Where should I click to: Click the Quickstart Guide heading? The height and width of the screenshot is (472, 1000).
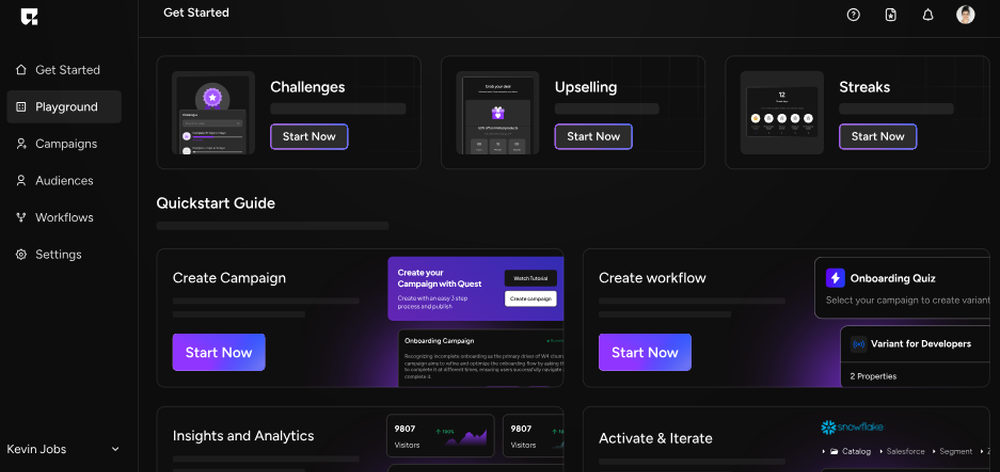pyautogui.click(x=216, y=203)
